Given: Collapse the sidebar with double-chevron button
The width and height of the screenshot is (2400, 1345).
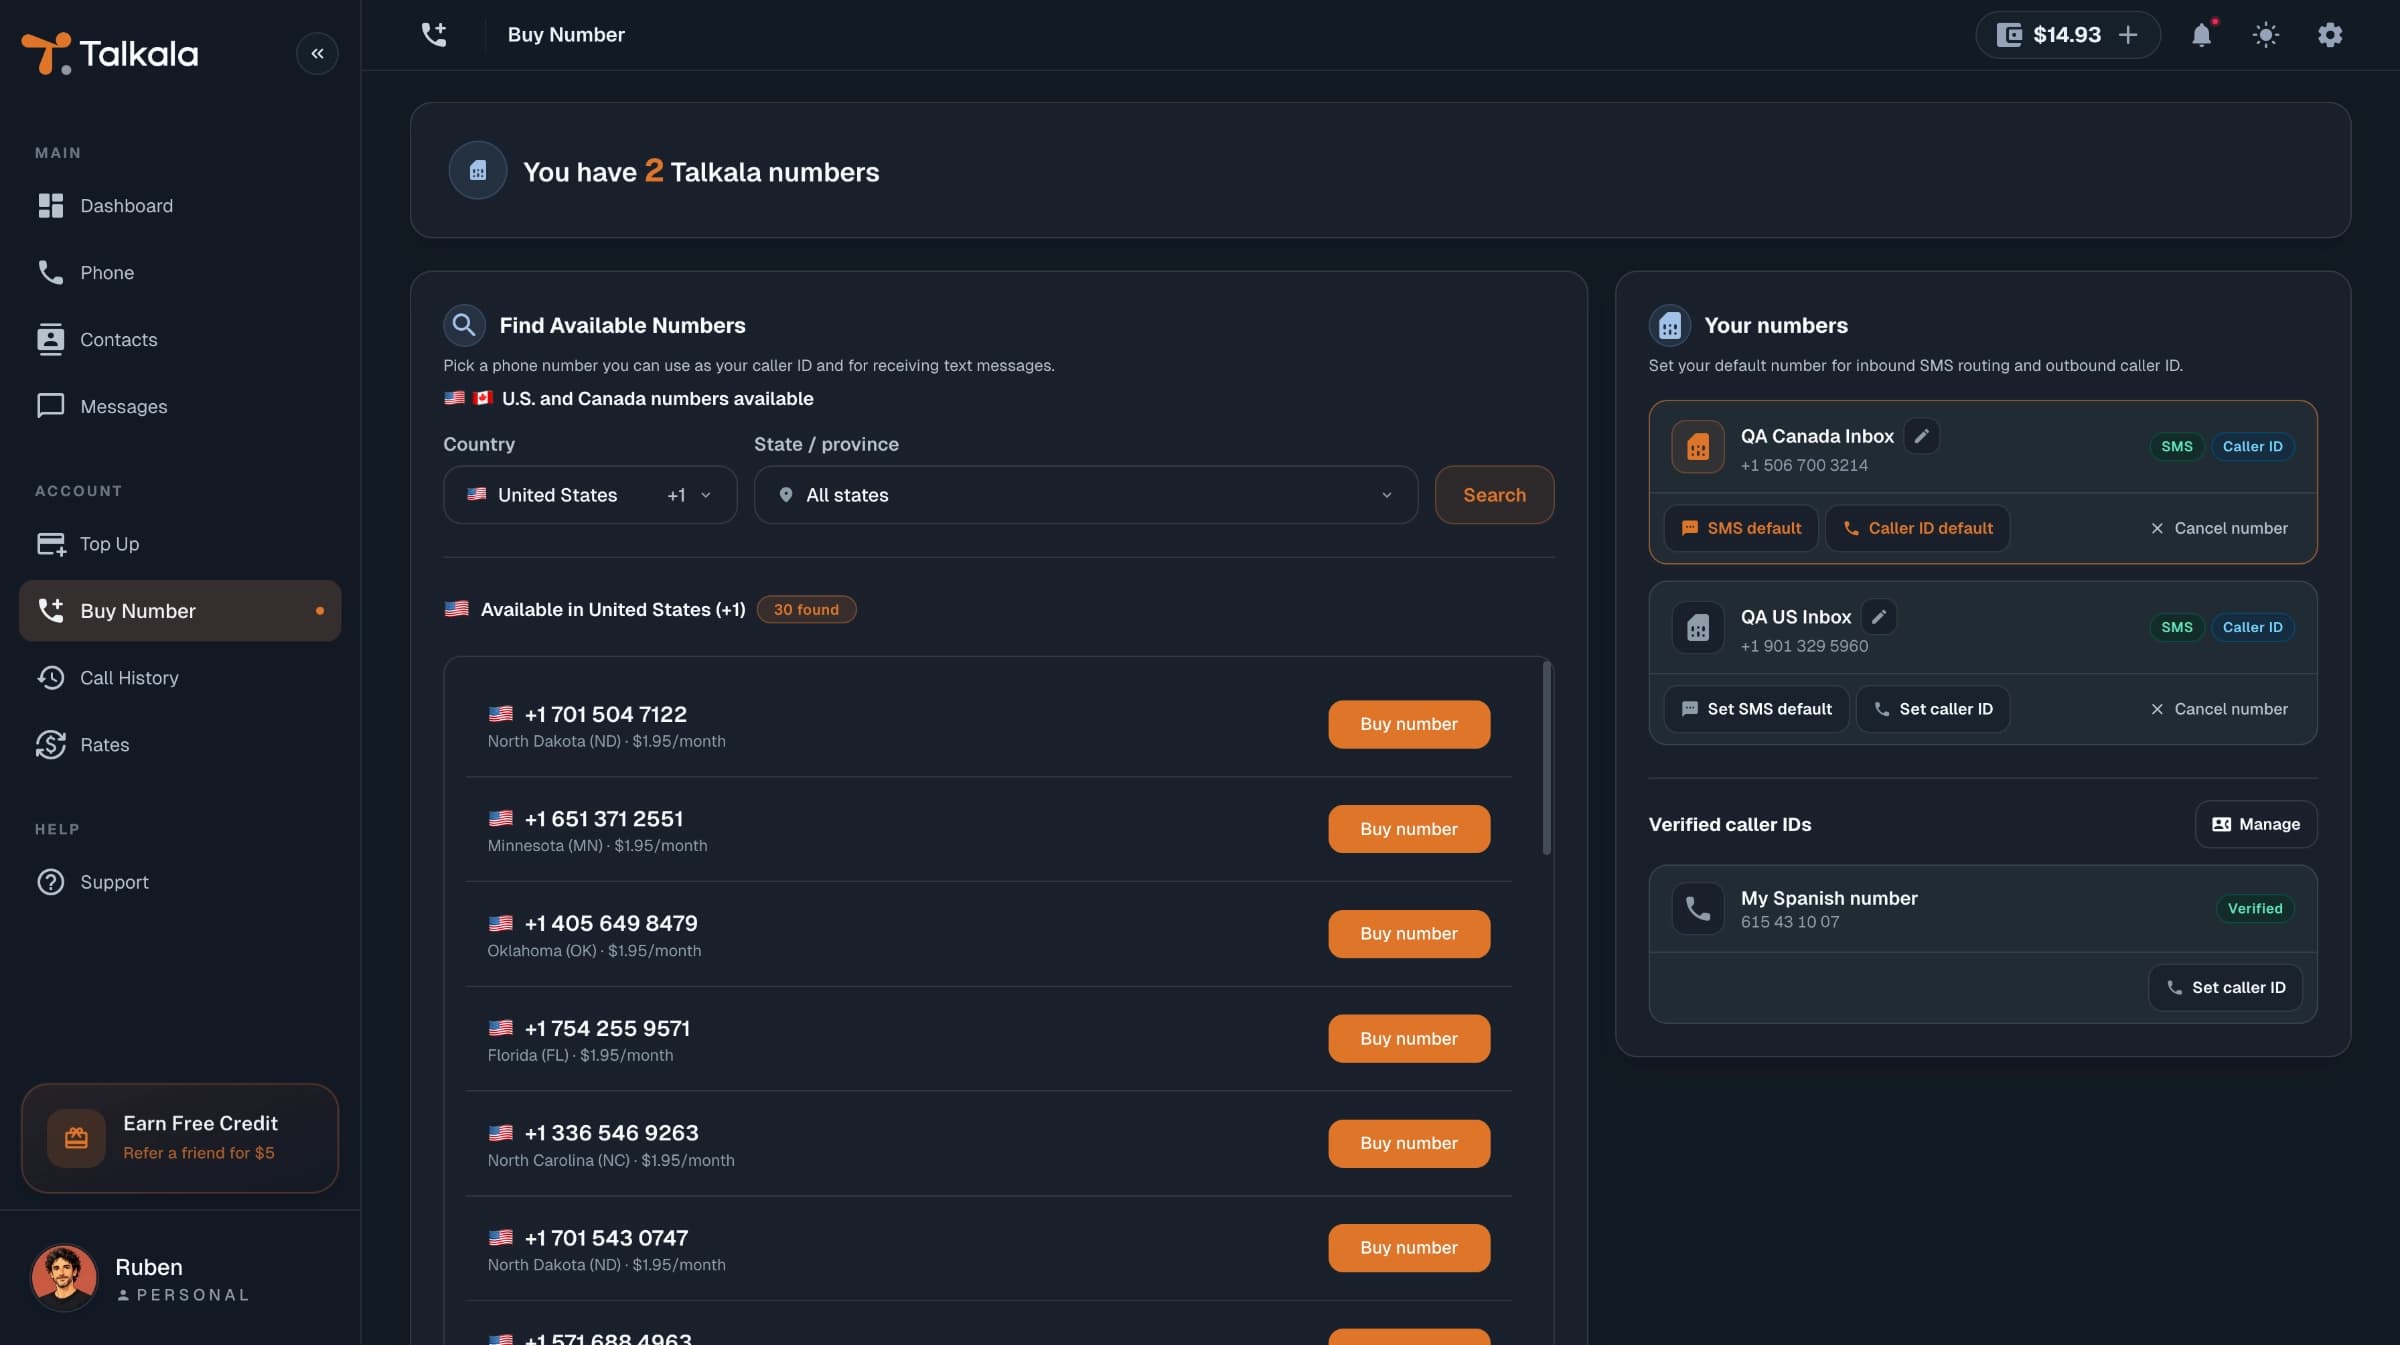Looking at the screenshot, I should point(317,53).
